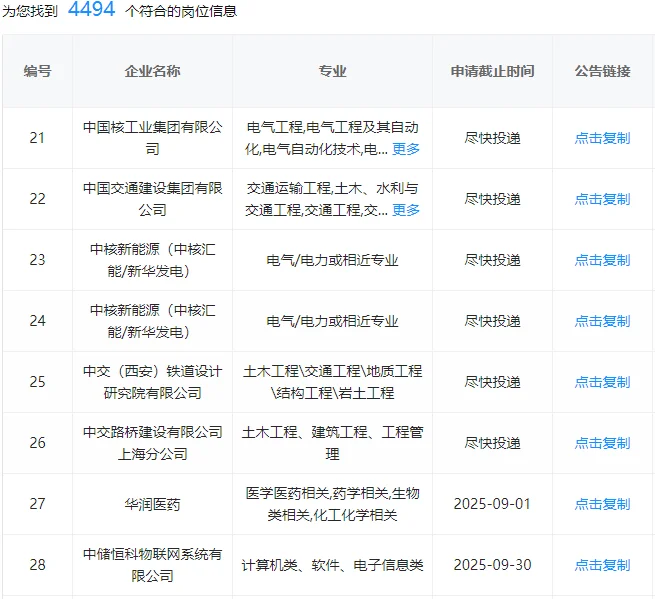This screenshot has width=655, height=599.
Task: Copy the 华润医药 announcement link
Action: [602, 504]
